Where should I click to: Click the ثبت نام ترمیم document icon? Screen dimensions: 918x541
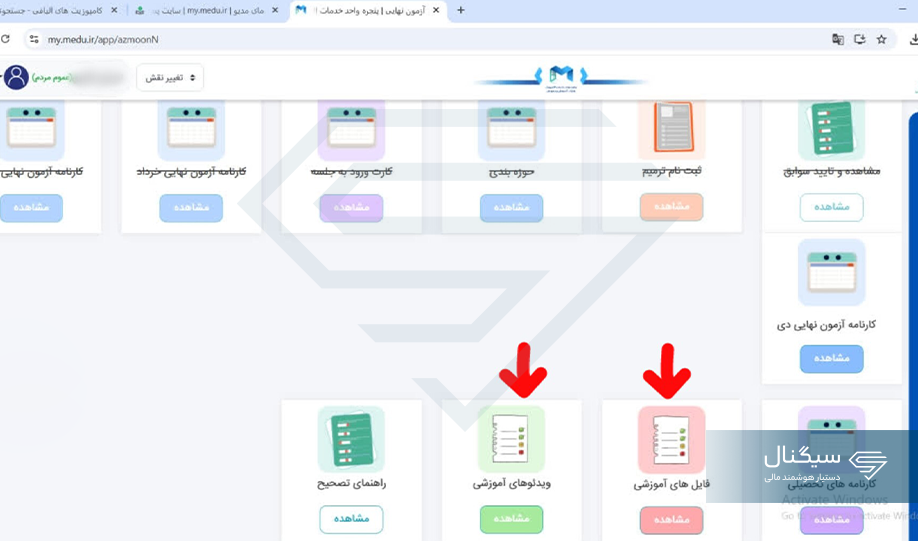coord(672,129)
